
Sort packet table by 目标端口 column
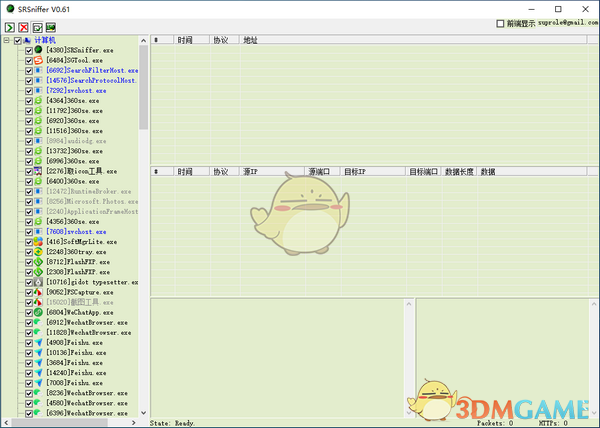424,171
